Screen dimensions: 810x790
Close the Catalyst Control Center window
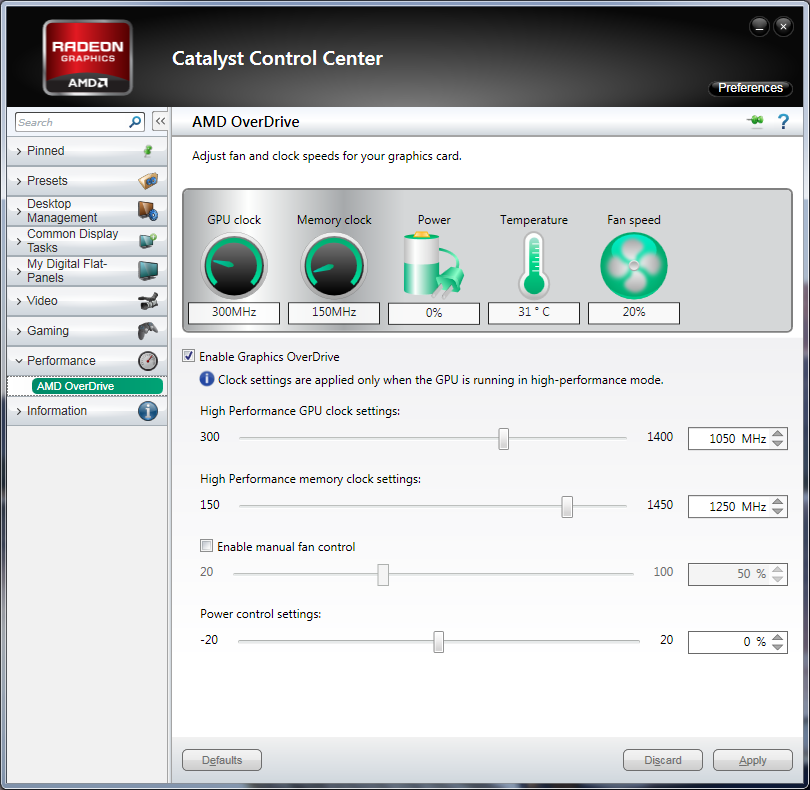[783, 26]
